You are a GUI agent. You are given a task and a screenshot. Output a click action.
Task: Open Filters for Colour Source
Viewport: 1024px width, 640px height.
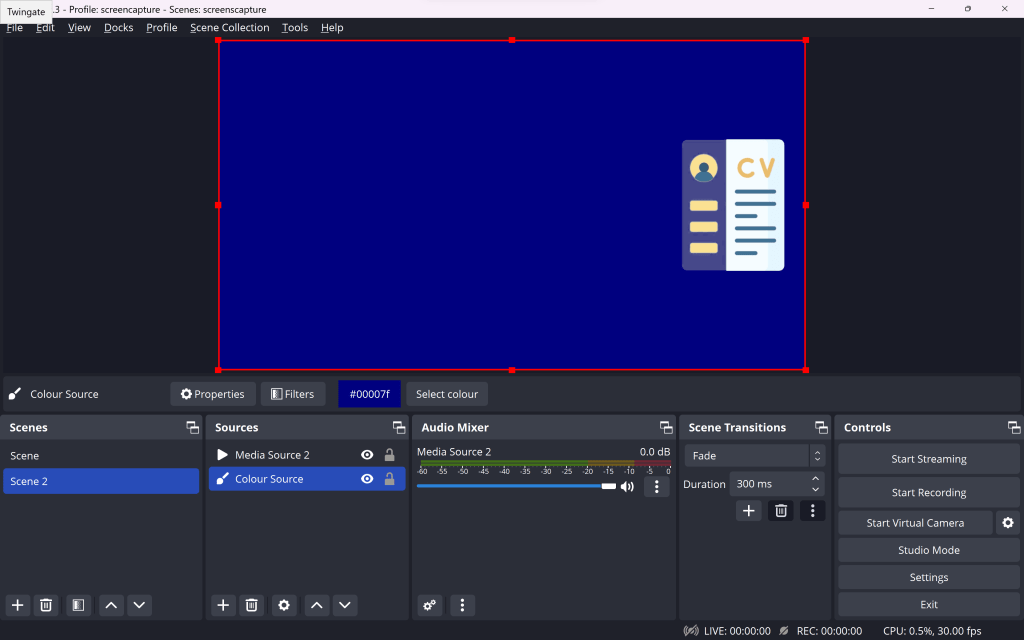click(x=293, y=394)
